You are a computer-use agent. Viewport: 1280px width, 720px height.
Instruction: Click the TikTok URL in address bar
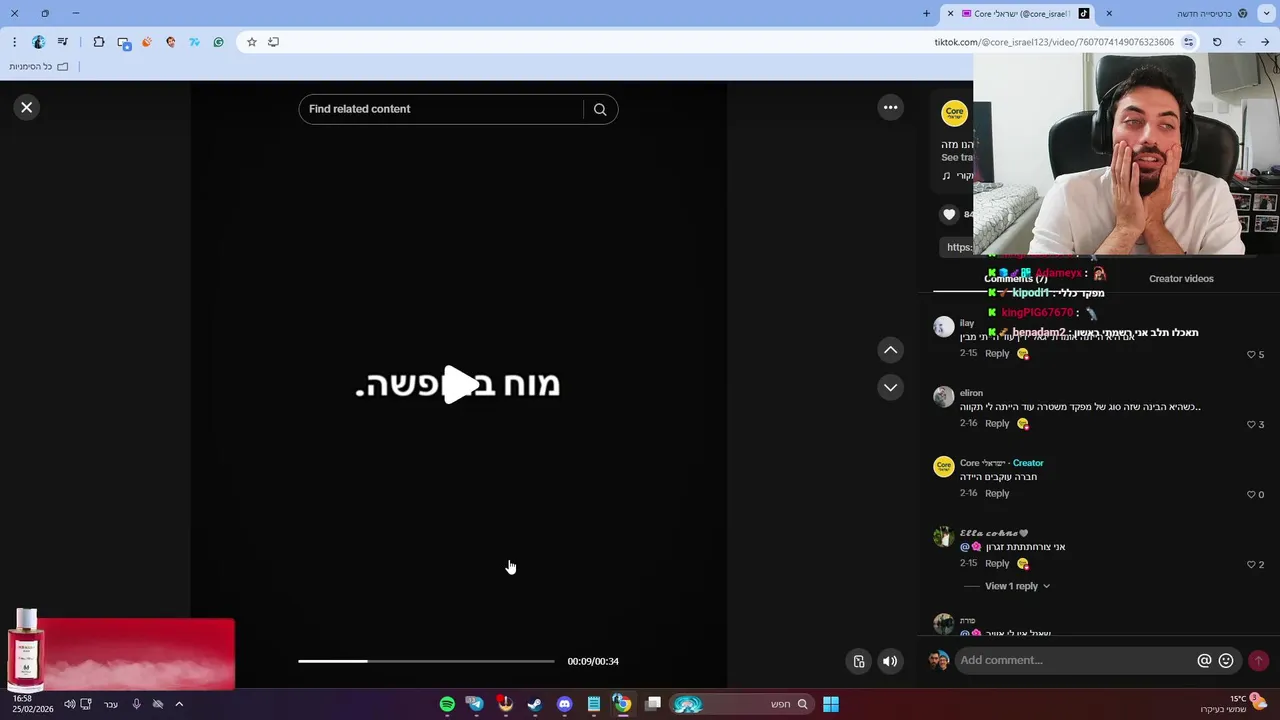coord(1054,42)
